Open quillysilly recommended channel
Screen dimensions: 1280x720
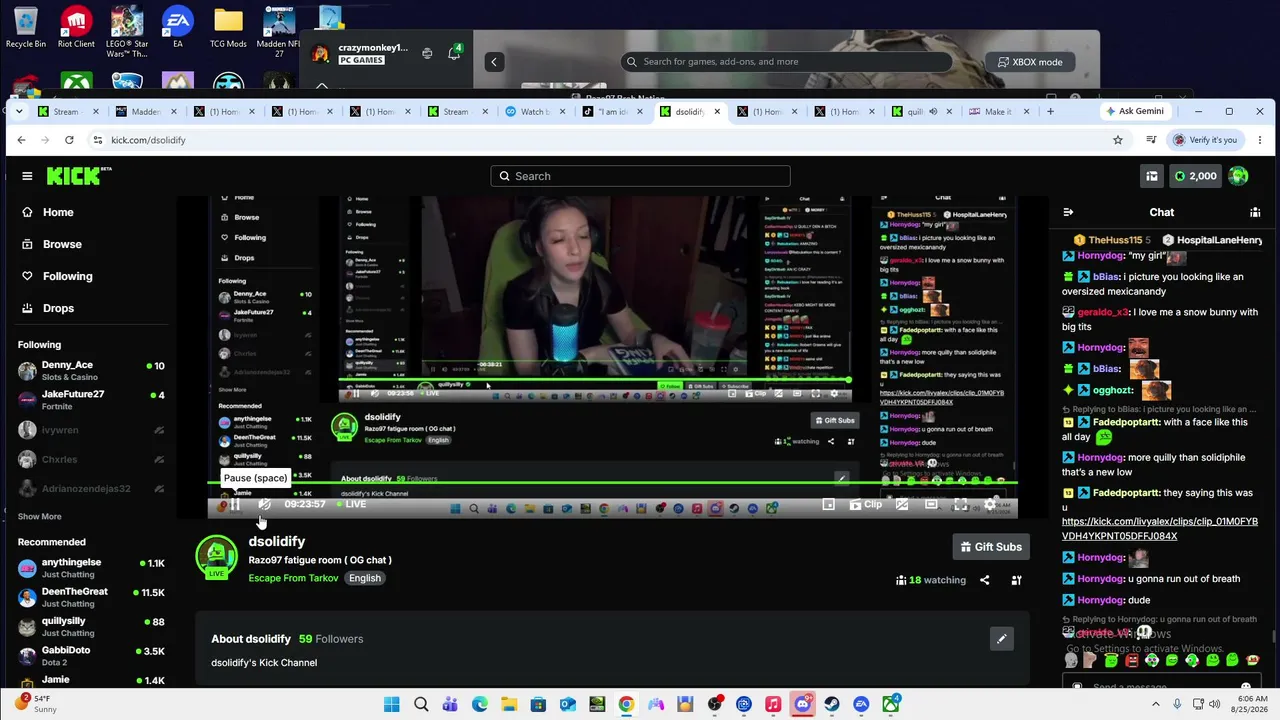coord(90,626)
